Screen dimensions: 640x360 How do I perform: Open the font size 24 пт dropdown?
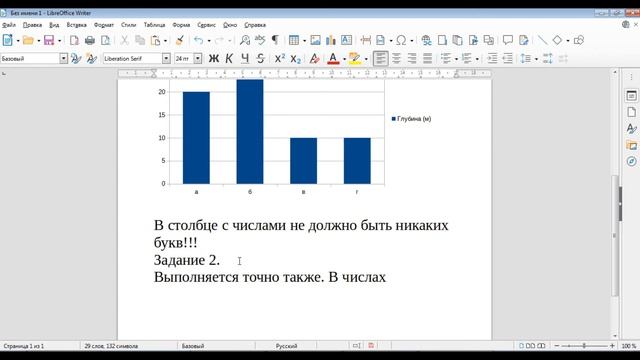click(x=198, y=58)
